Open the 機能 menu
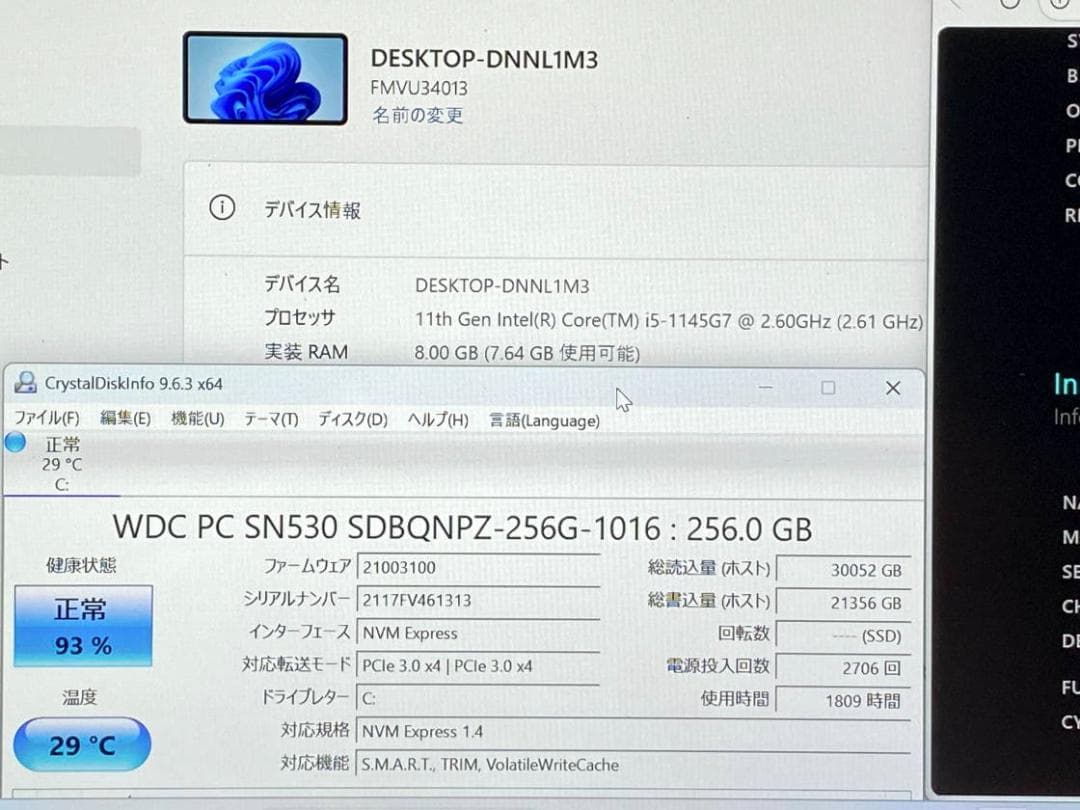The width and height of the screenshot is (1080, 810). pyautogui.click(x=196, y=420)
